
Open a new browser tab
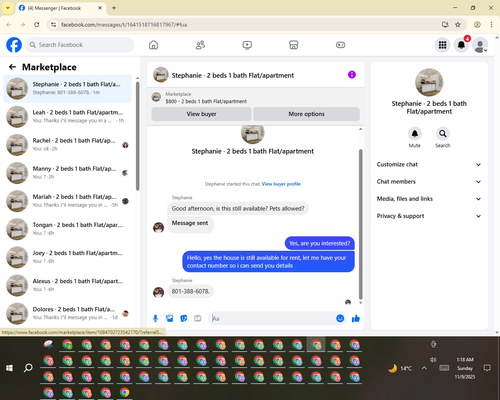pos(114,8)
